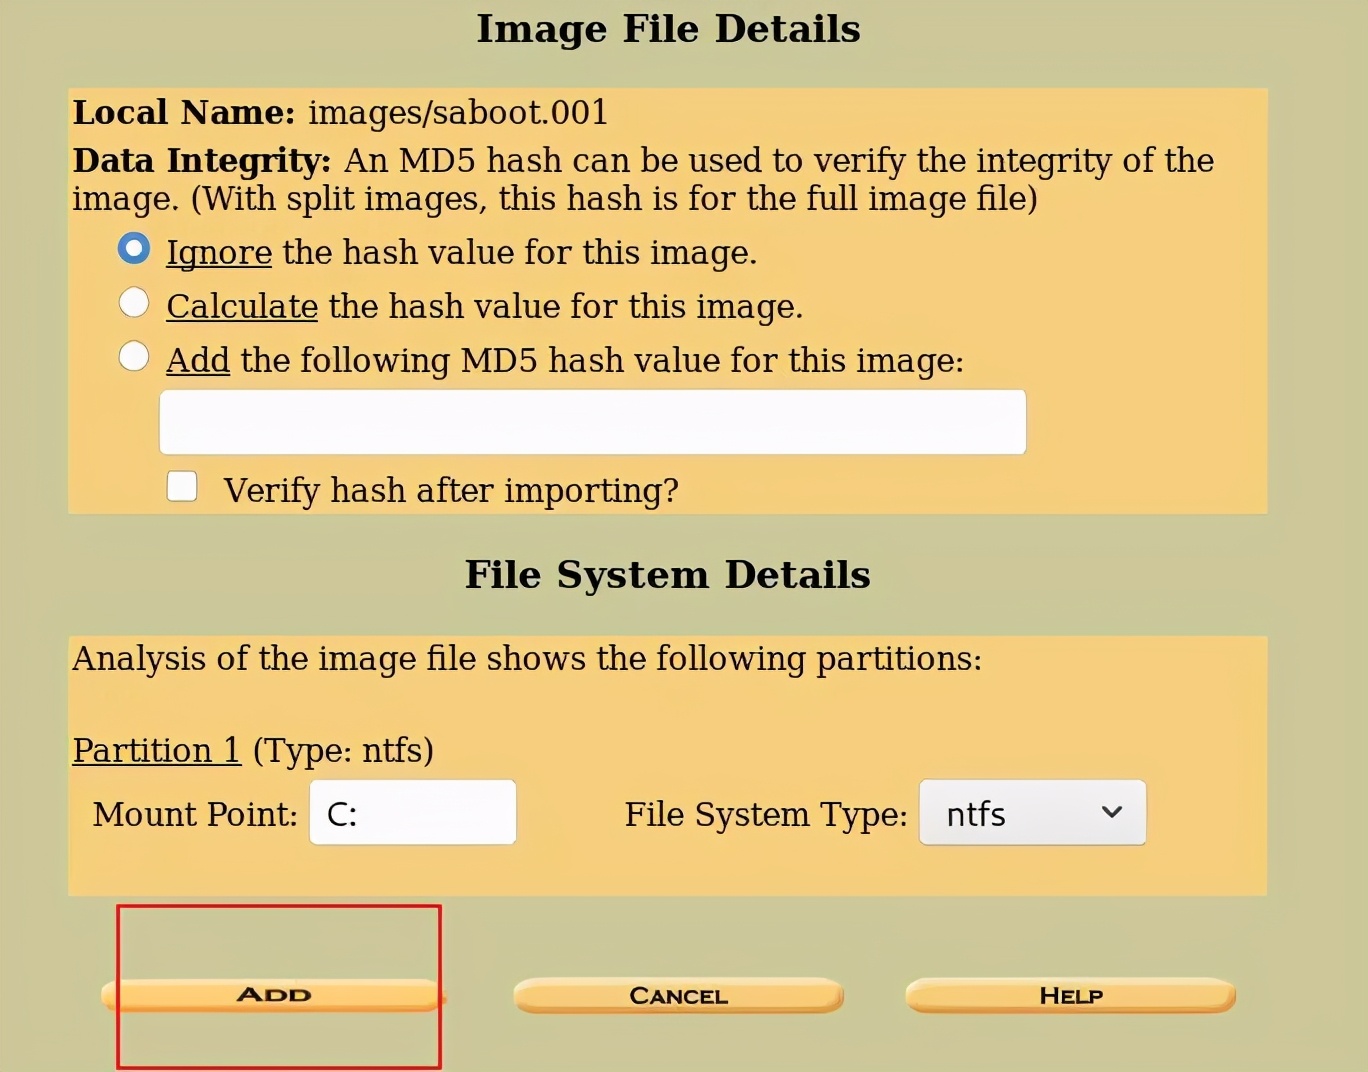Viewport: 1368px width, 1072px height.
Task: Click the underlined Ignore link text
Action: (219, 253)
